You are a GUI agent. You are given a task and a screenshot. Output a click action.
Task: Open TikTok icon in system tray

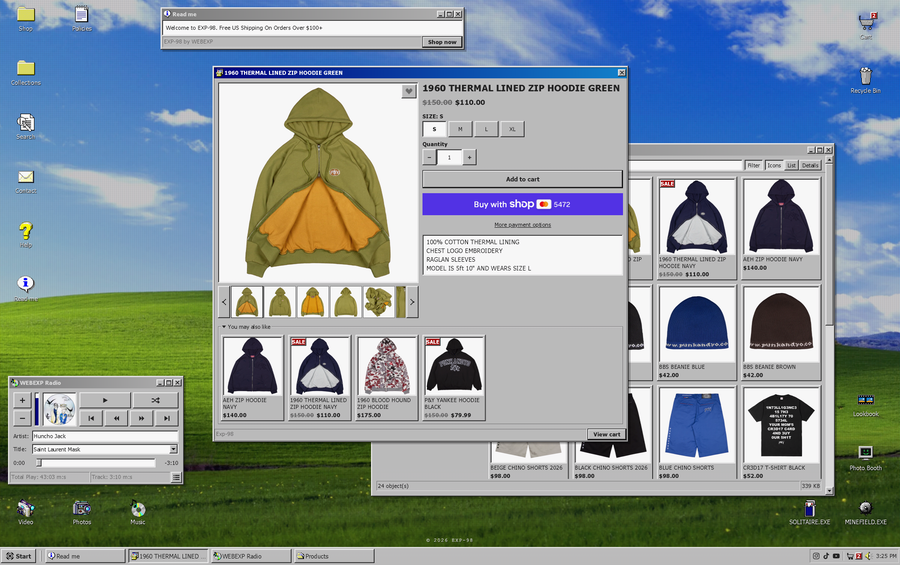[x=826, y=556]
